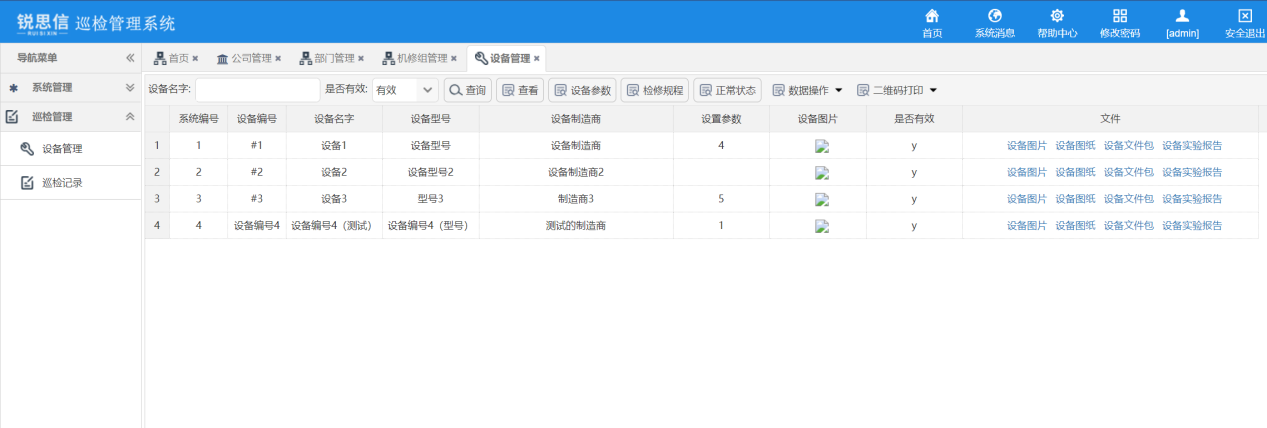Open the 设备图片 thumbnail in the 设备2 row
Viewport: 1267px width, 428px height.
[x=822, y=172]
